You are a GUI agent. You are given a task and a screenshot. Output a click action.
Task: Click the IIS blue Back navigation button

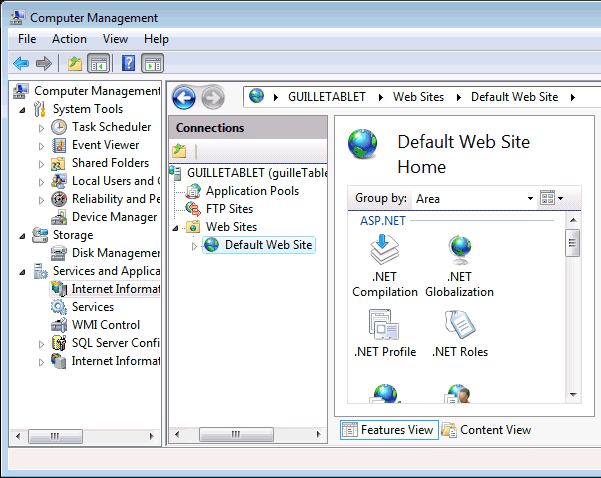[x=184, y=97]
